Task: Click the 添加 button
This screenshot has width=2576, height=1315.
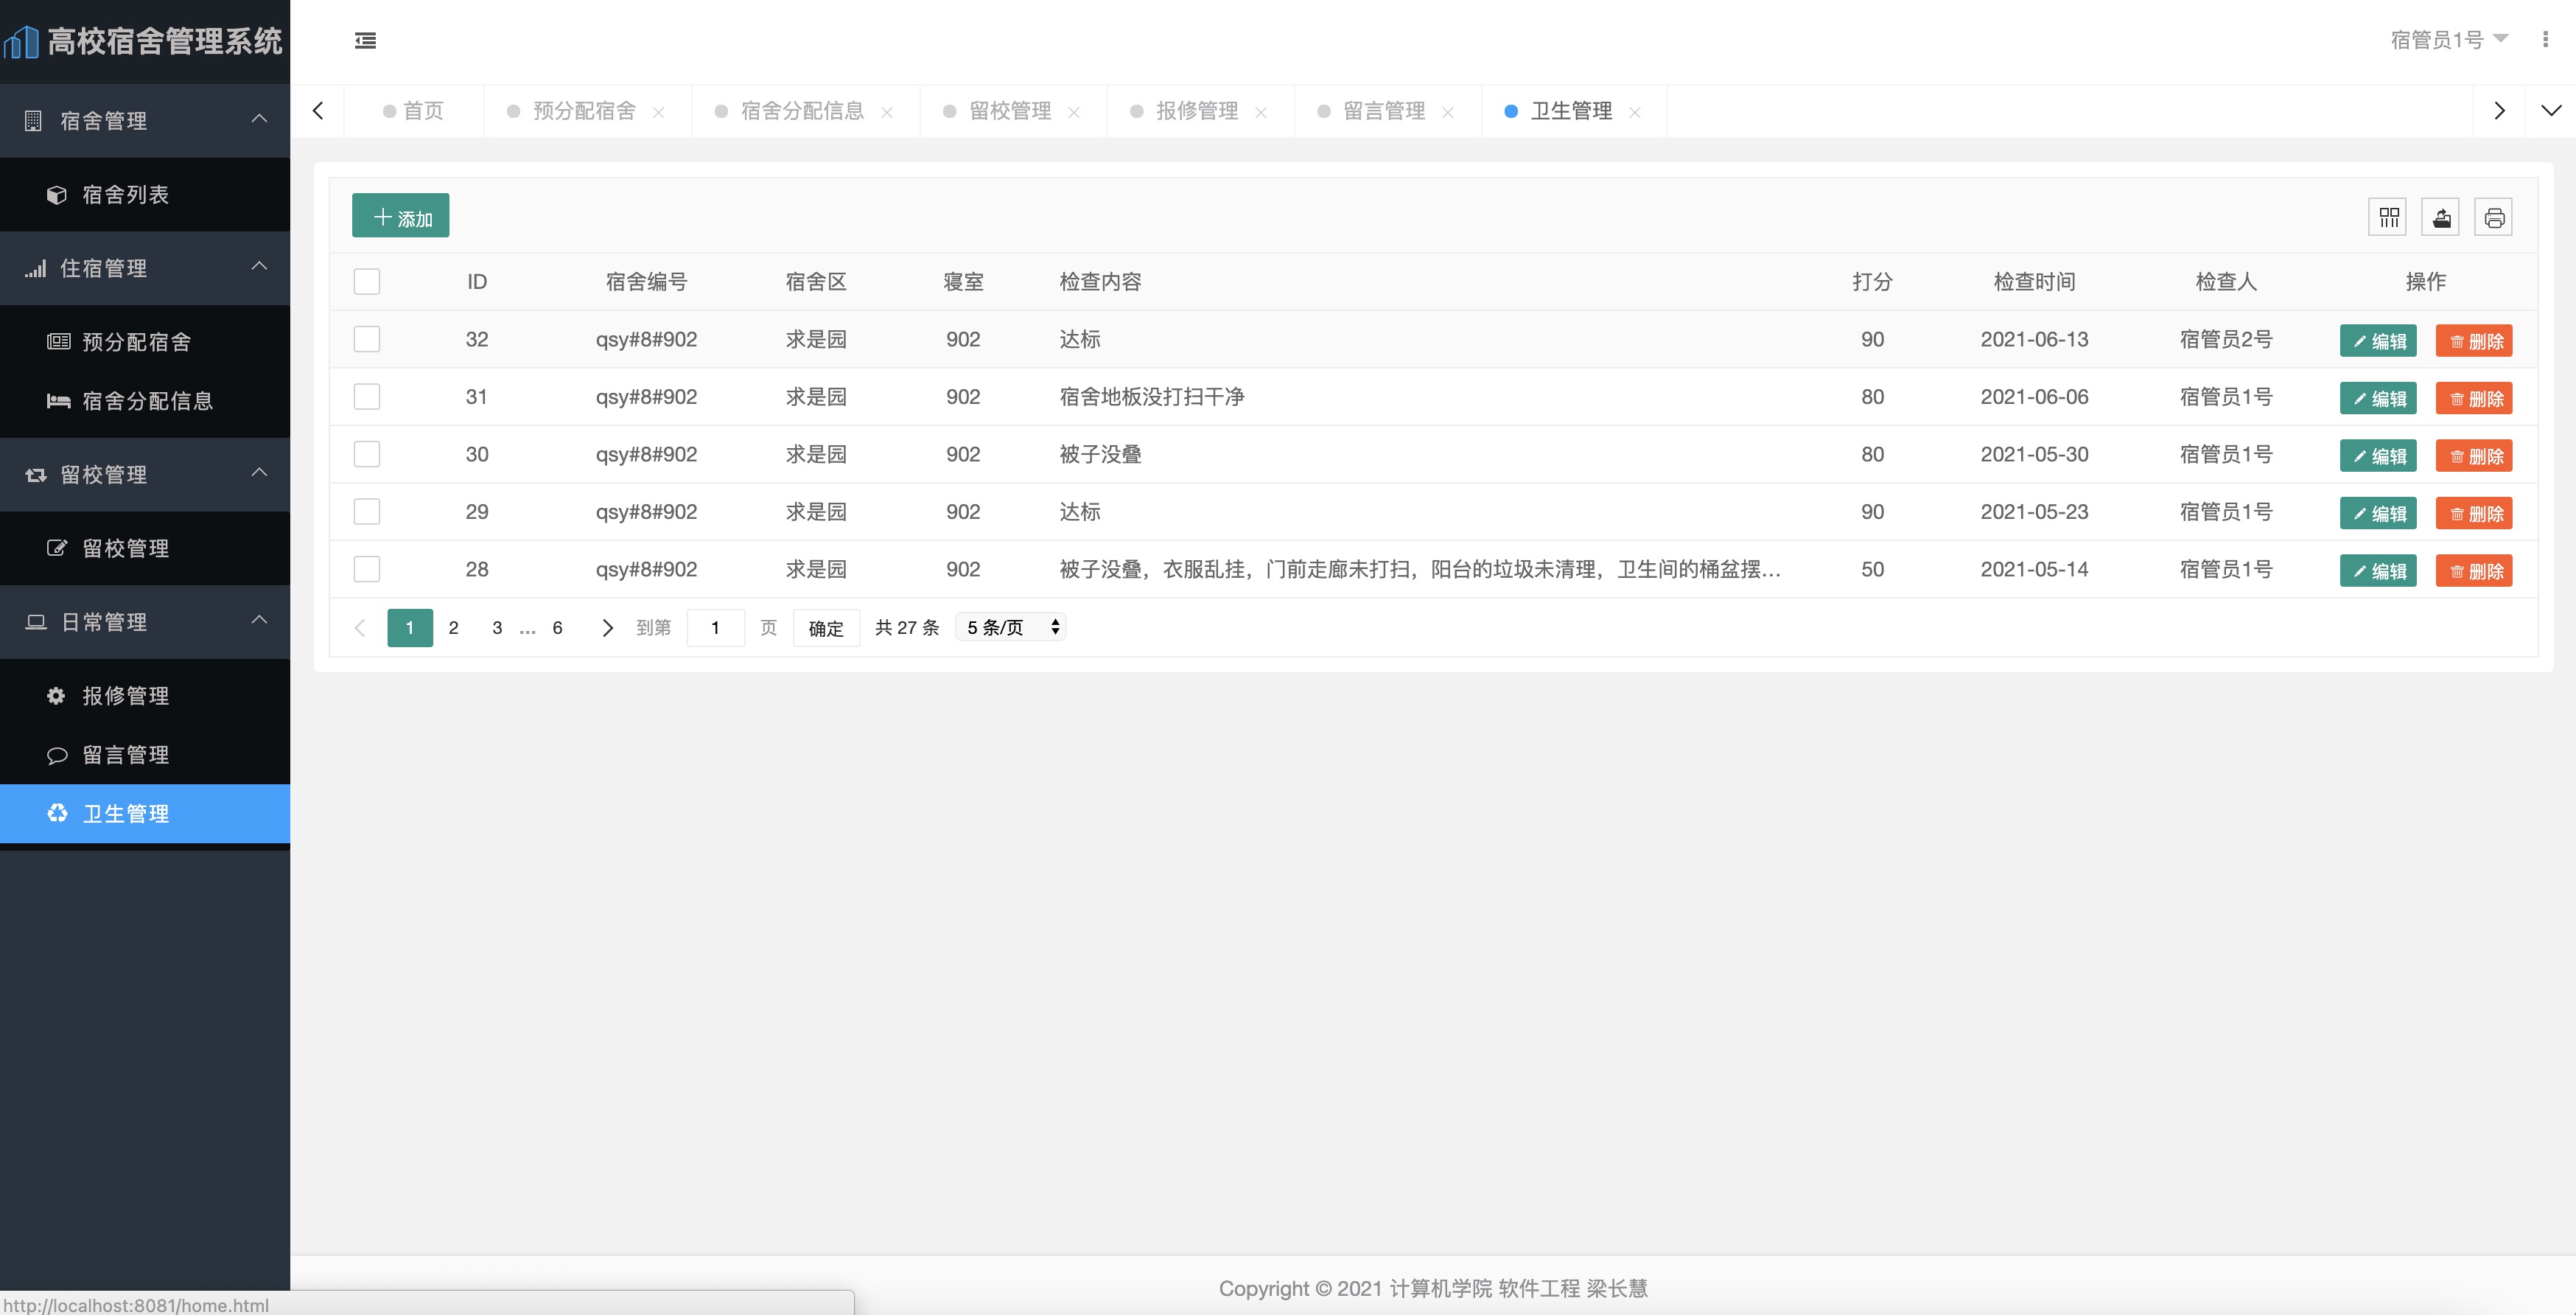Action: pyautogui.click(x=401, y=216)
